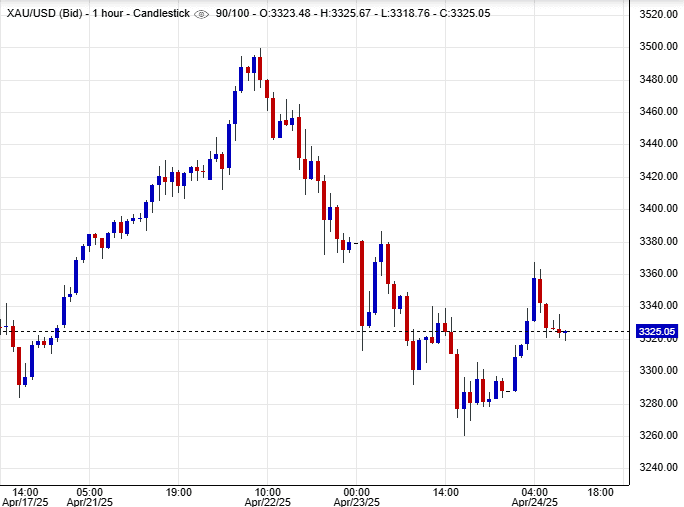Click the 3260.00 price axis label

pyautogui.click(x=656, y=436)
